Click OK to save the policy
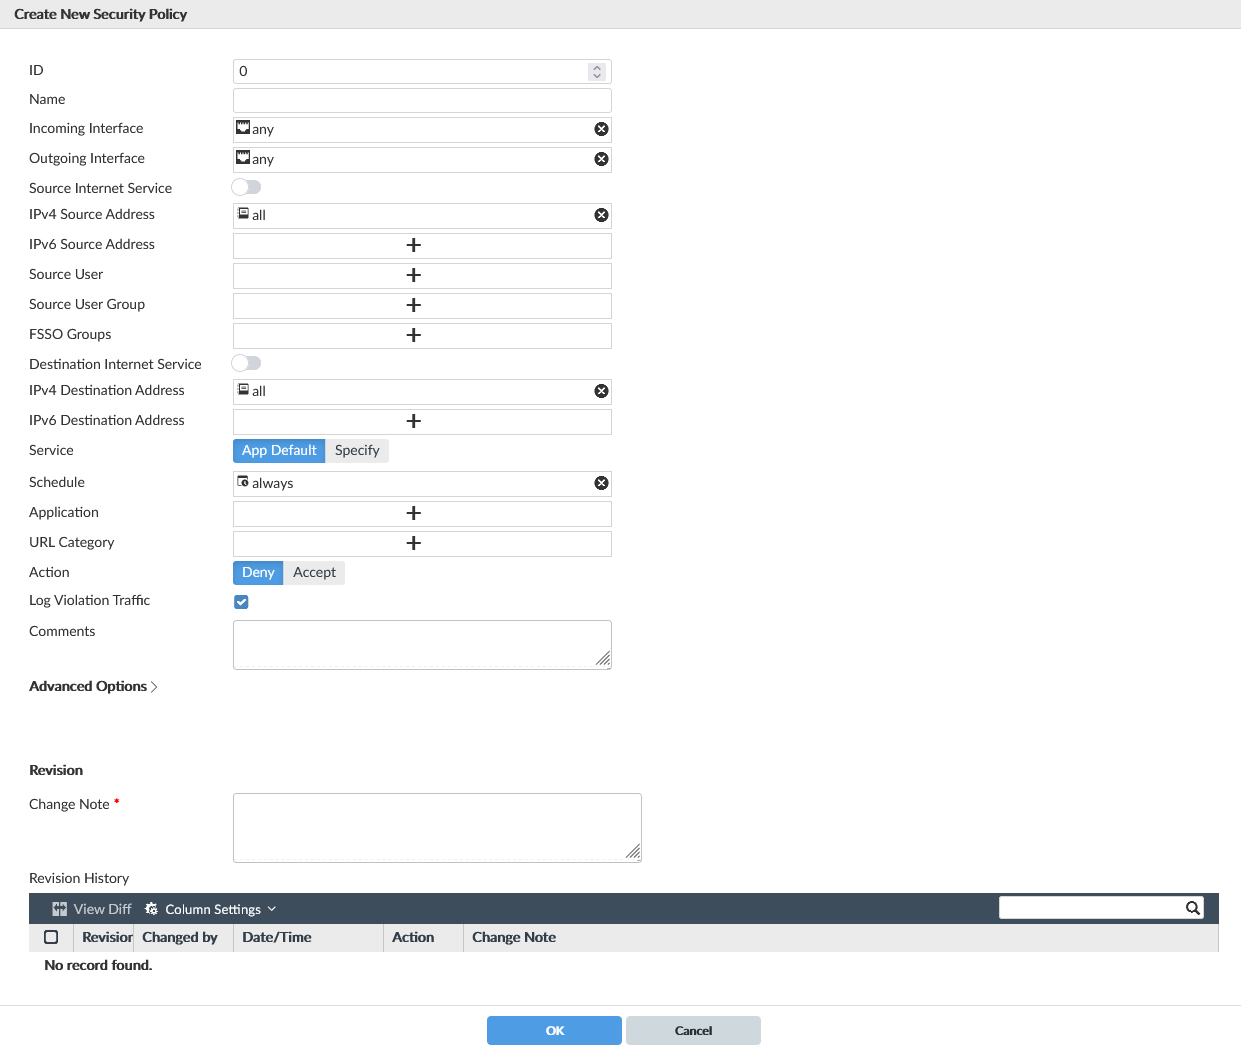This screenshot has height=1051, width=1241. click(554, 1030)
